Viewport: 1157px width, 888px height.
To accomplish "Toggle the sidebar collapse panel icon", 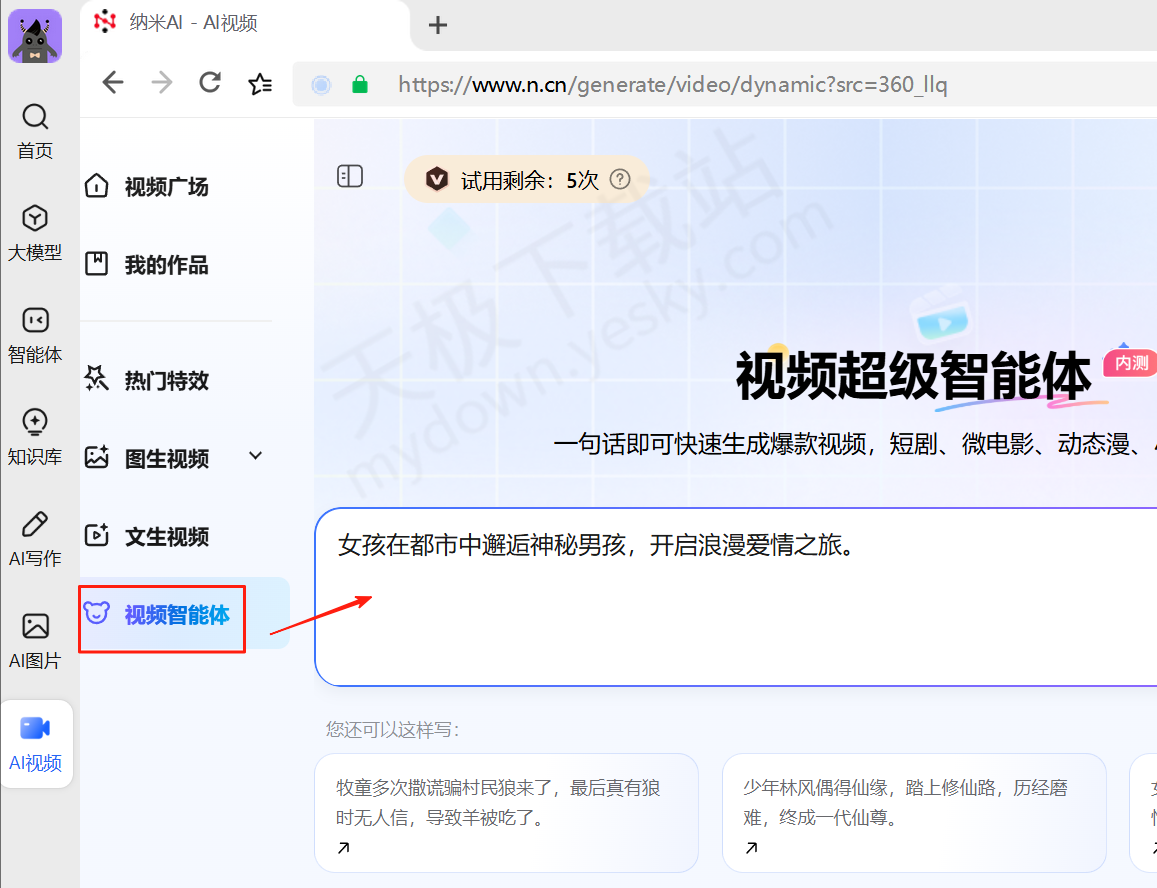I will (x=350, y=177).
